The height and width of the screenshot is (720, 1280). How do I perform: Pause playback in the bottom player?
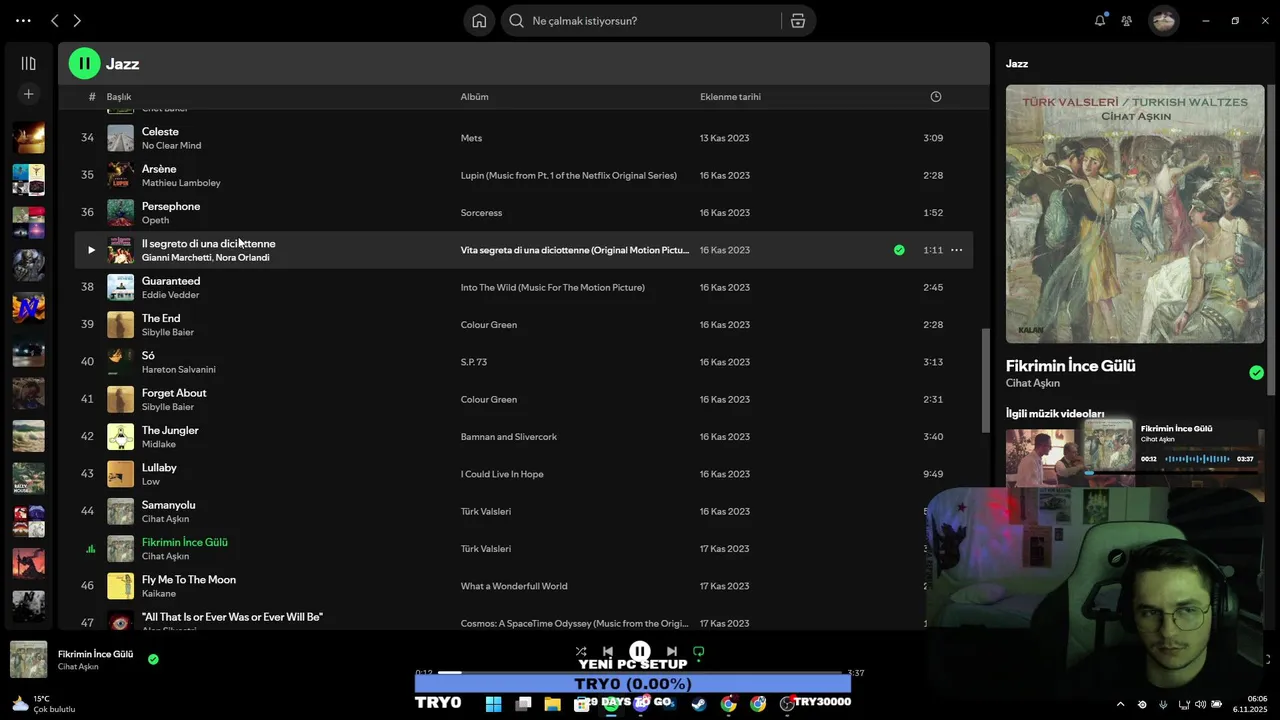pos(640,651)
